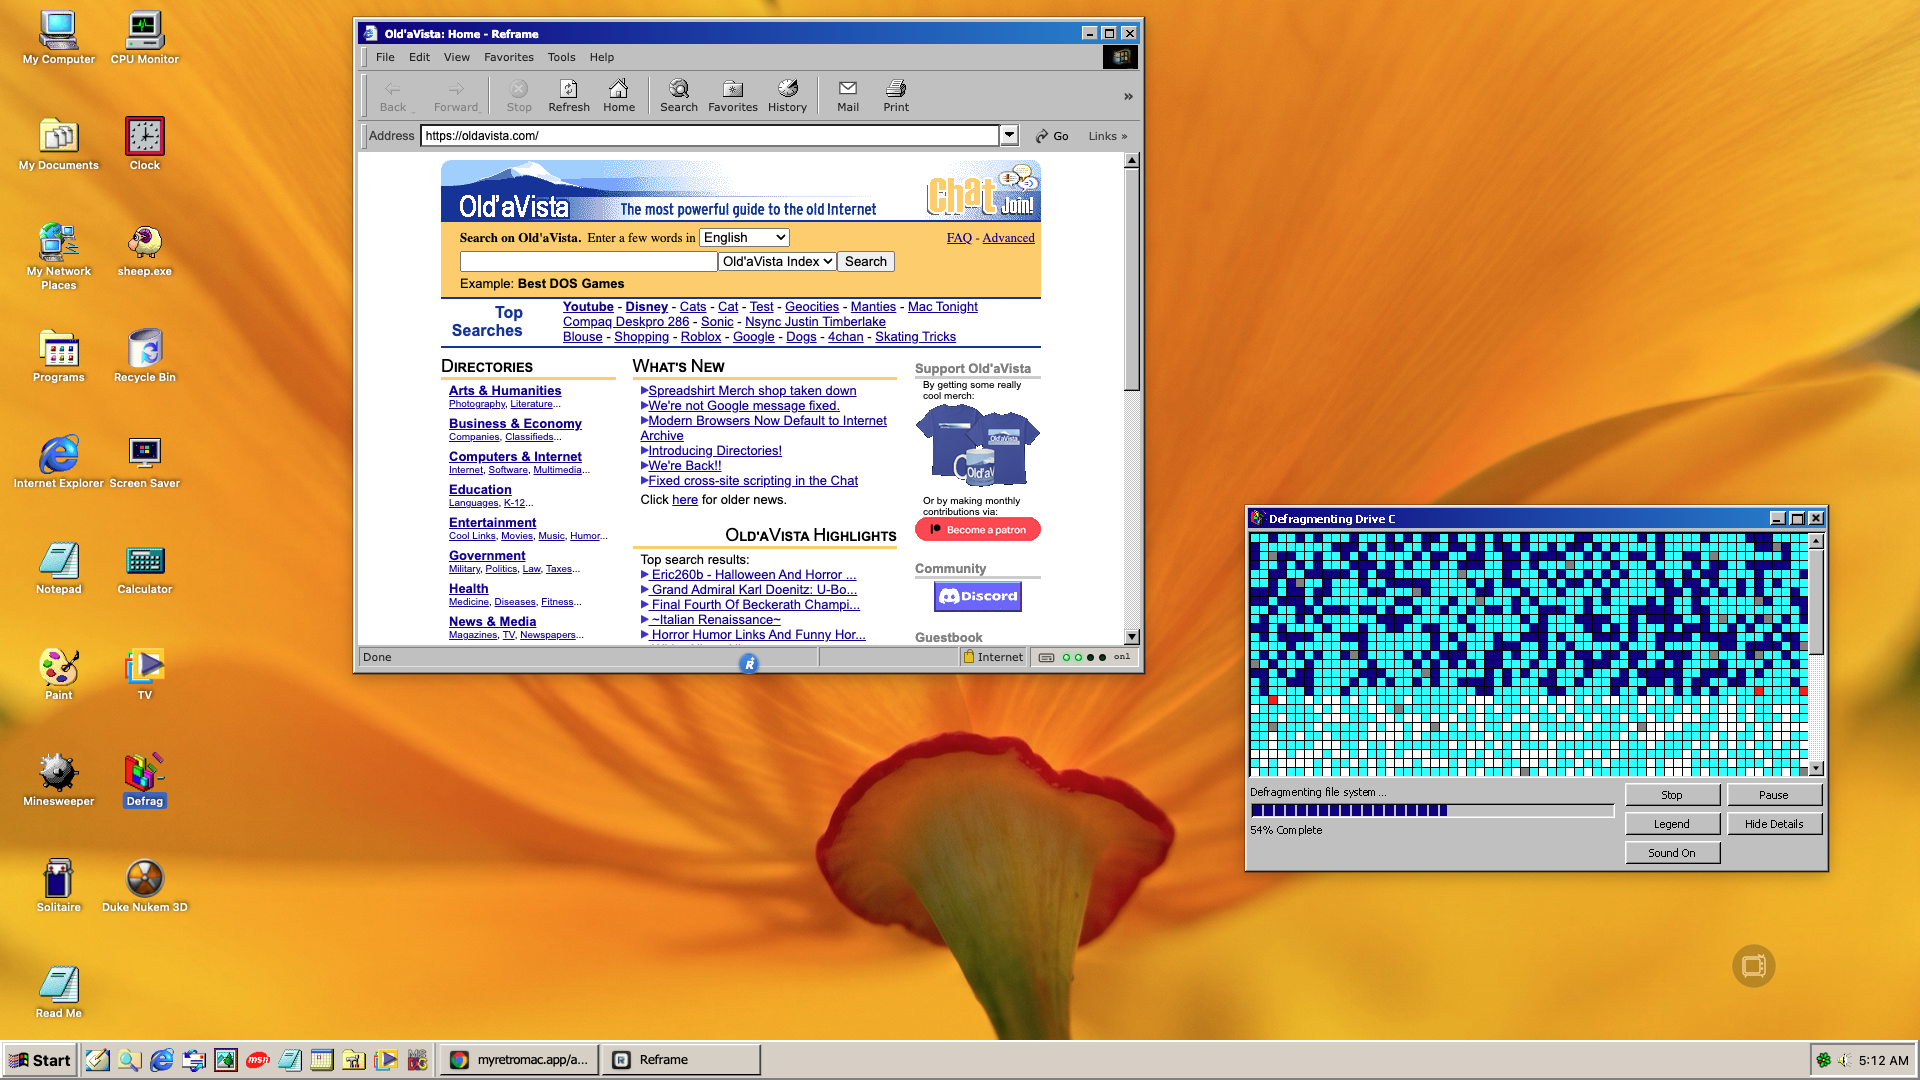
Task: Click the green ICQ flower tray icon
Action: [1824, 1060]
